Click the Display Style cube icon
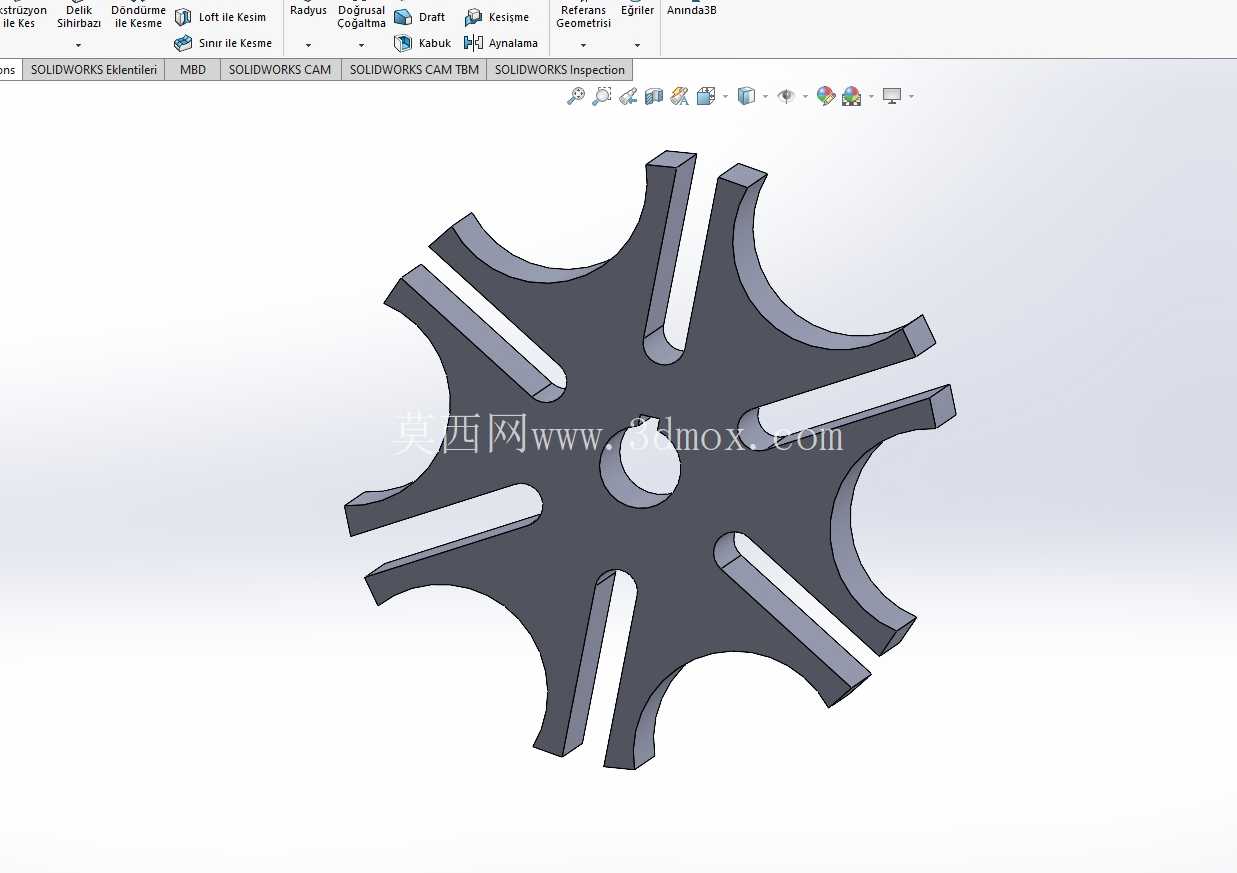1237x873 pixels. point(746,96)
